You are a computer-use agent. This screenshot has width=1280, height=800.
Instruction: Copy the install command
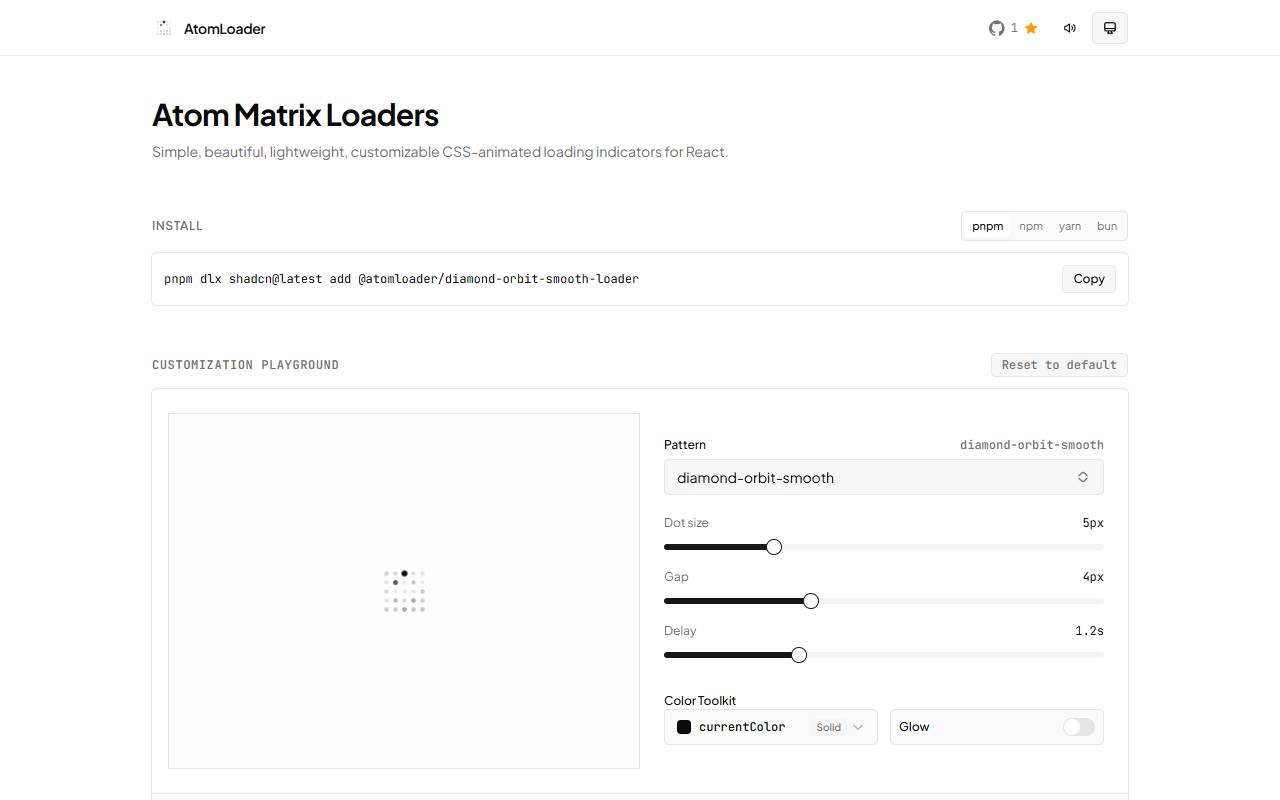(1089, 279)
